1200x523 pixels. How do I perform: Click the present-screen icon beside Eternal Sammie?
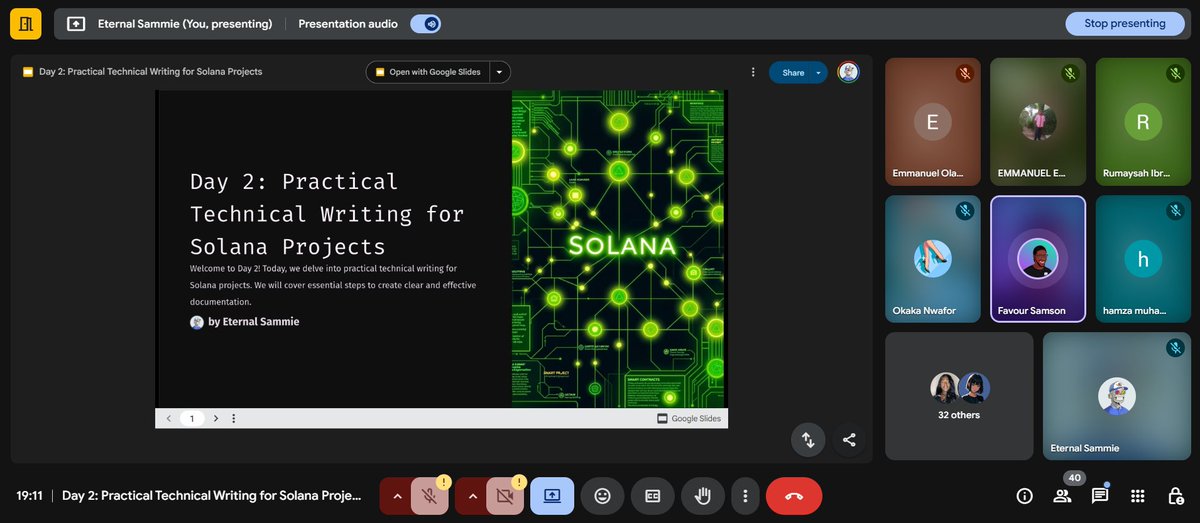tap(76, 24)
